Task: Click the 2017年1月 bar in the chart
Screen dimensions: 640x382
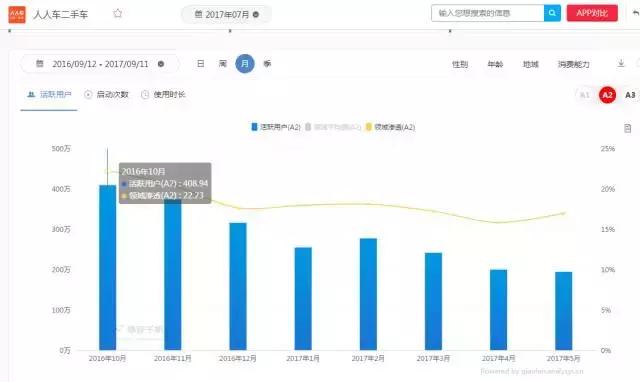Action: 303,298
